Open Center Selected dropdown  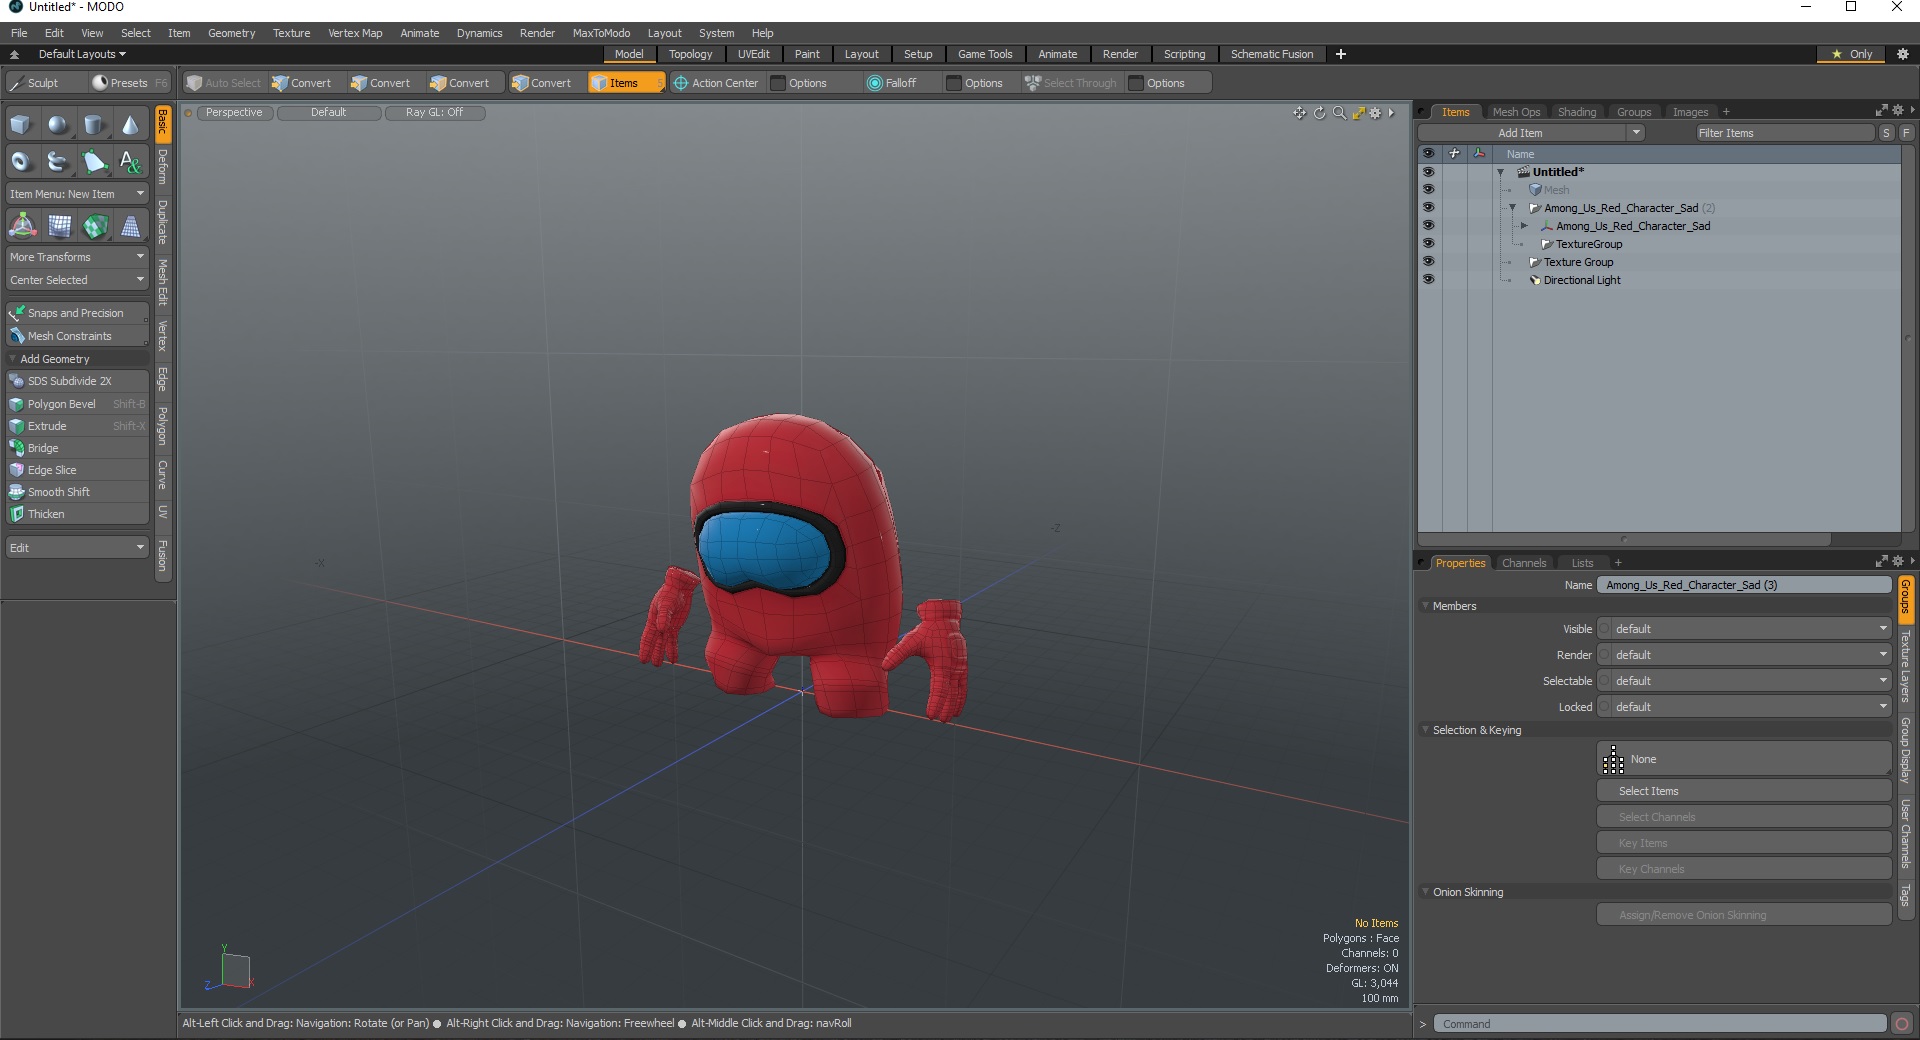pos(77,280)
